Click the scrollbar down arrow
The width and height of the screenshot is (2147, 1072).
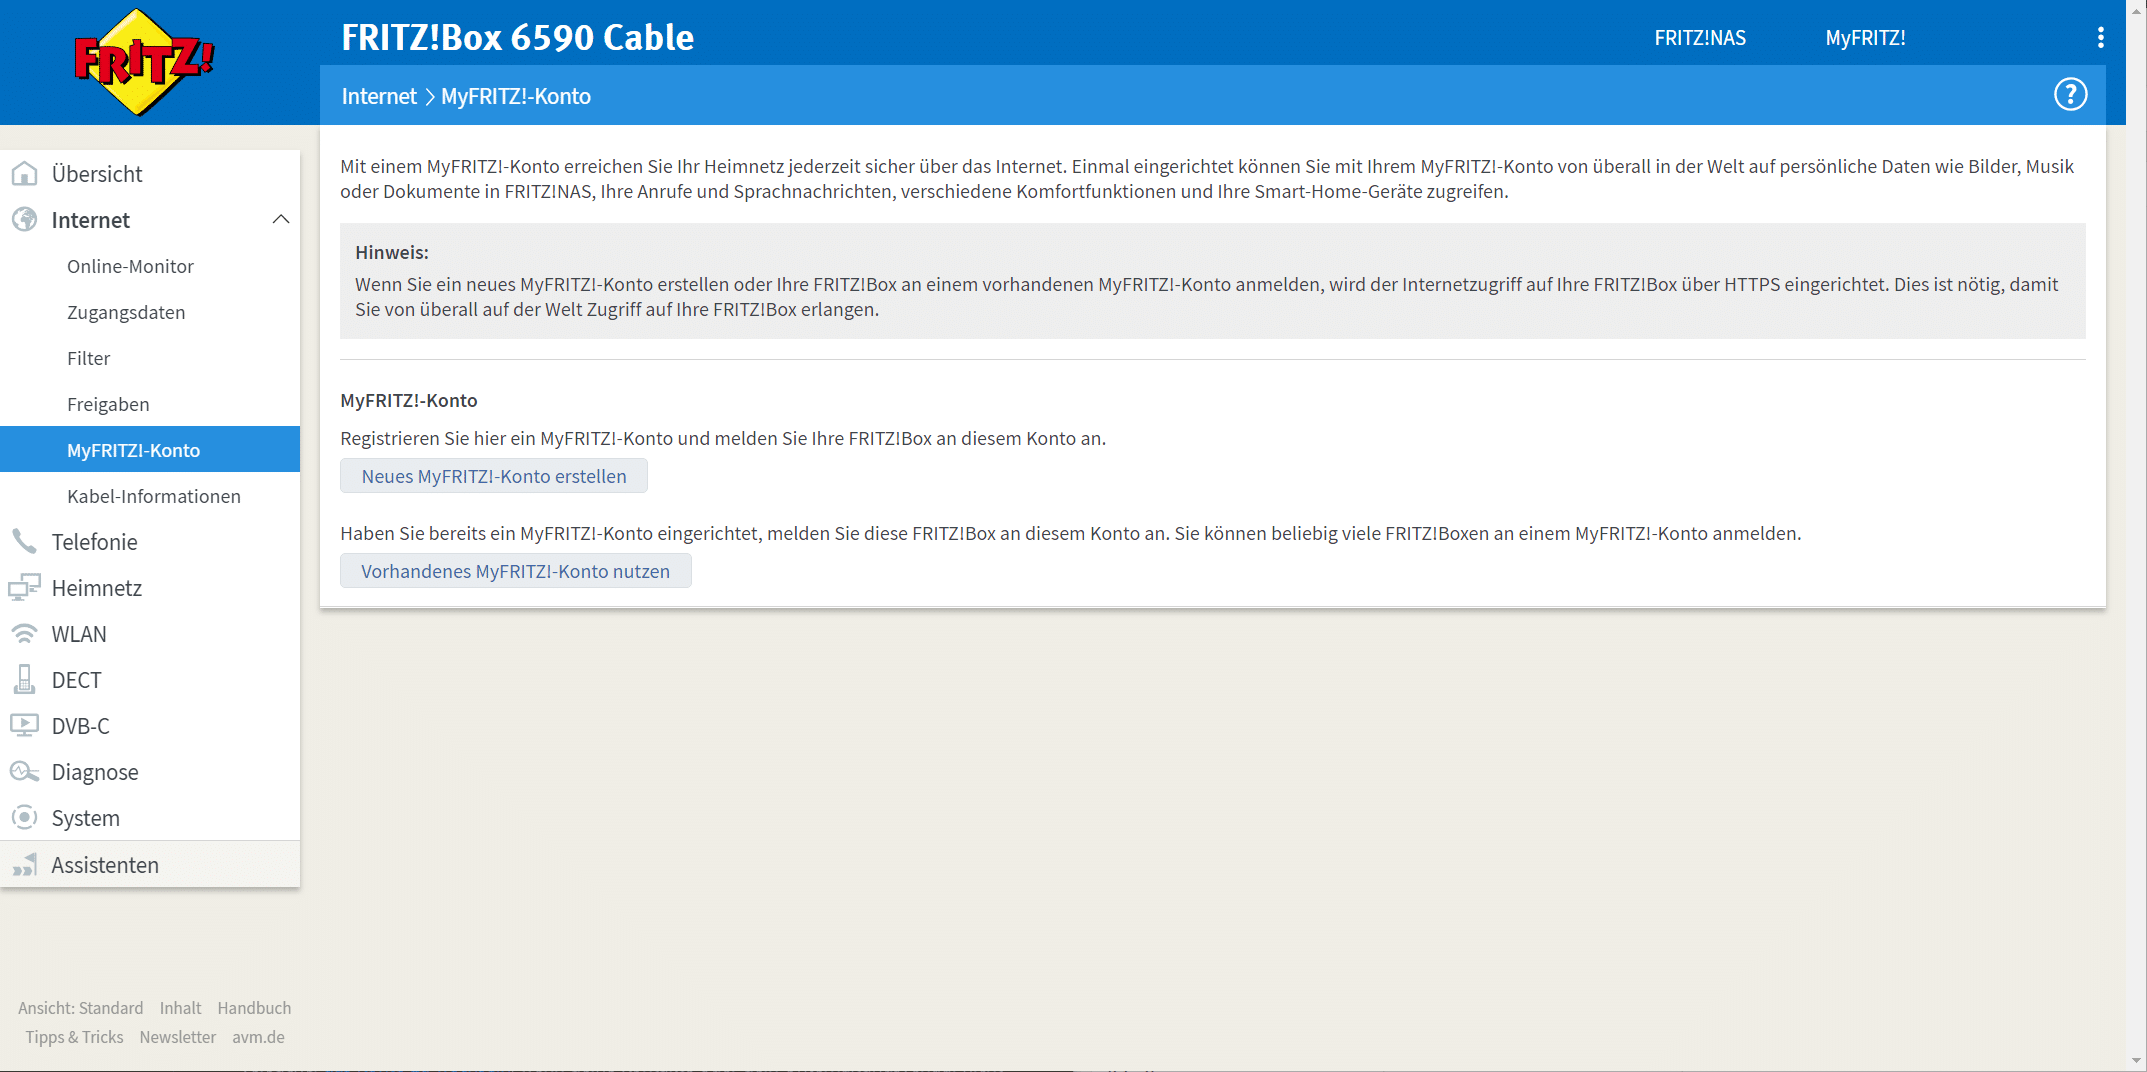[2136, 1061]
